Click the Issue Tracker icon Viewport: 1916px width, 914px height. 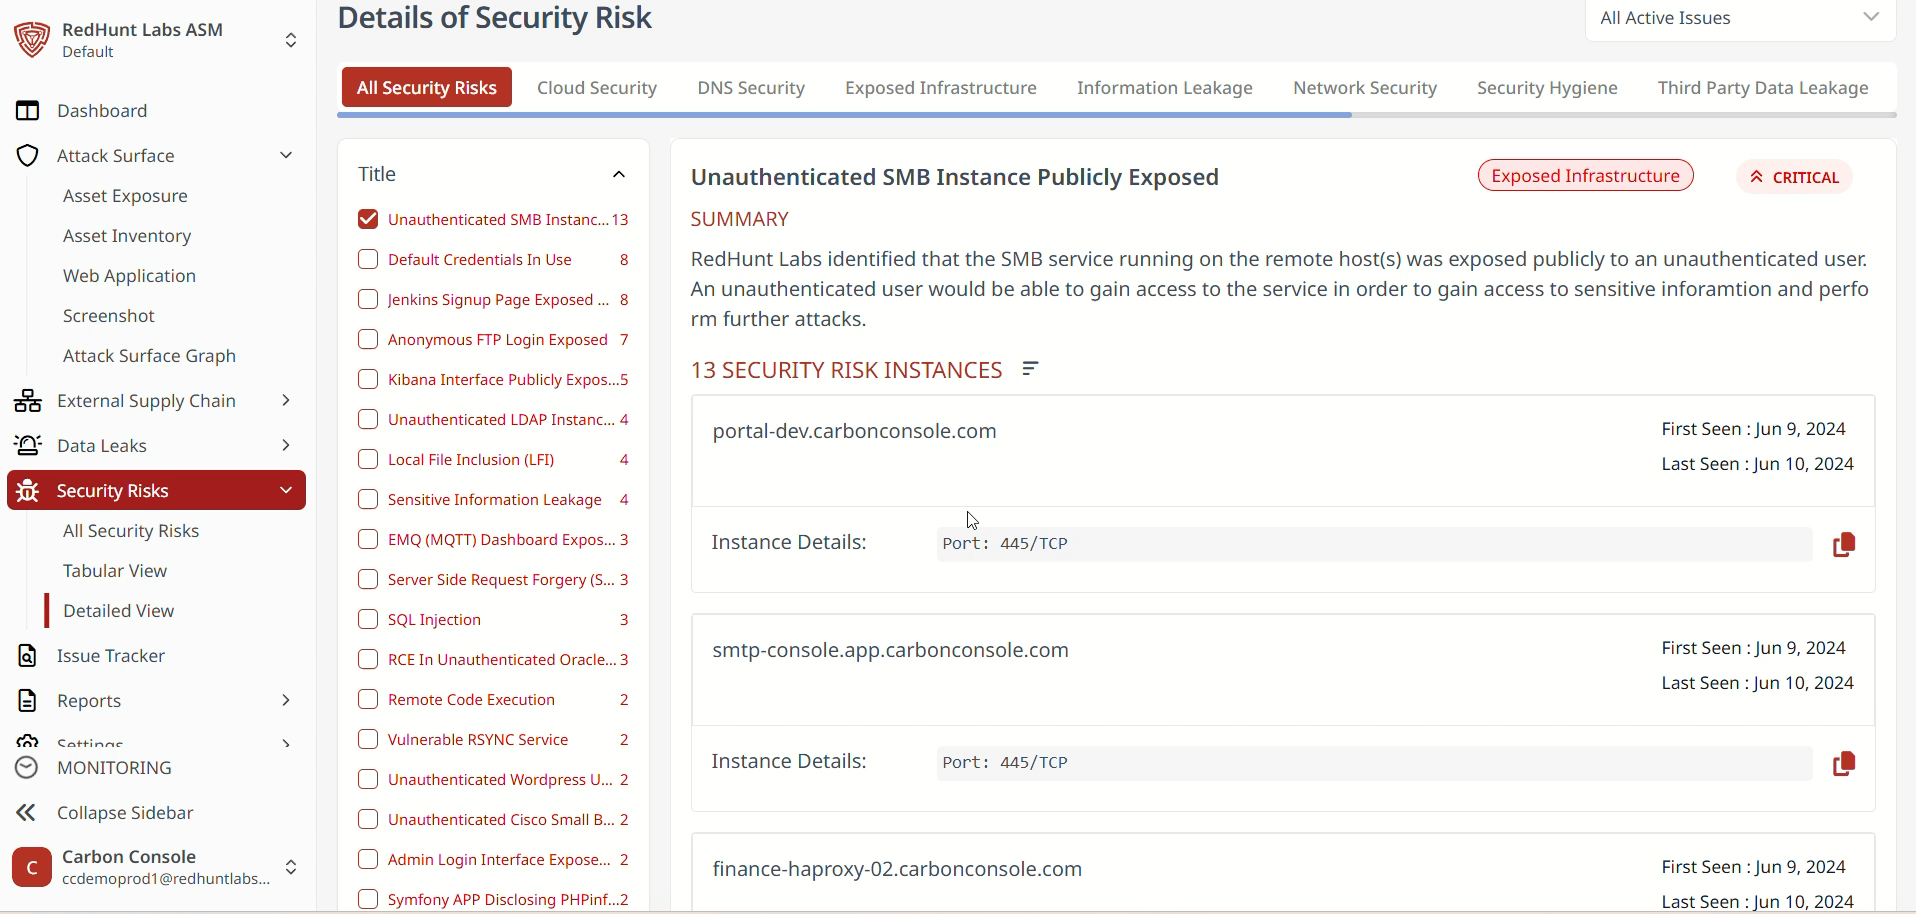[28, 656]
